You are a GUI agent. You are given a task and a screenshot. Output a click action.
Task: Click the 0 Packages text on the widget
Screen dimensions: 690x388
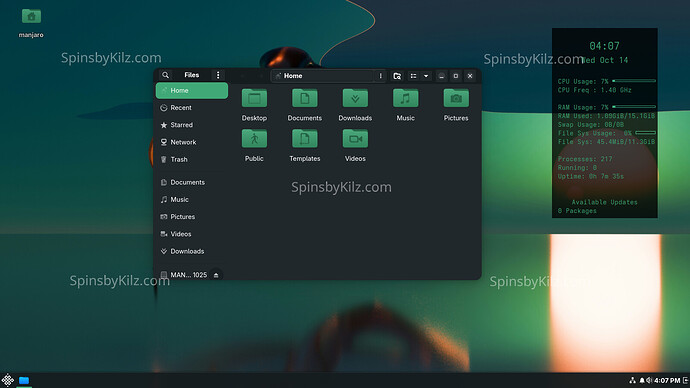click(577, 211)
